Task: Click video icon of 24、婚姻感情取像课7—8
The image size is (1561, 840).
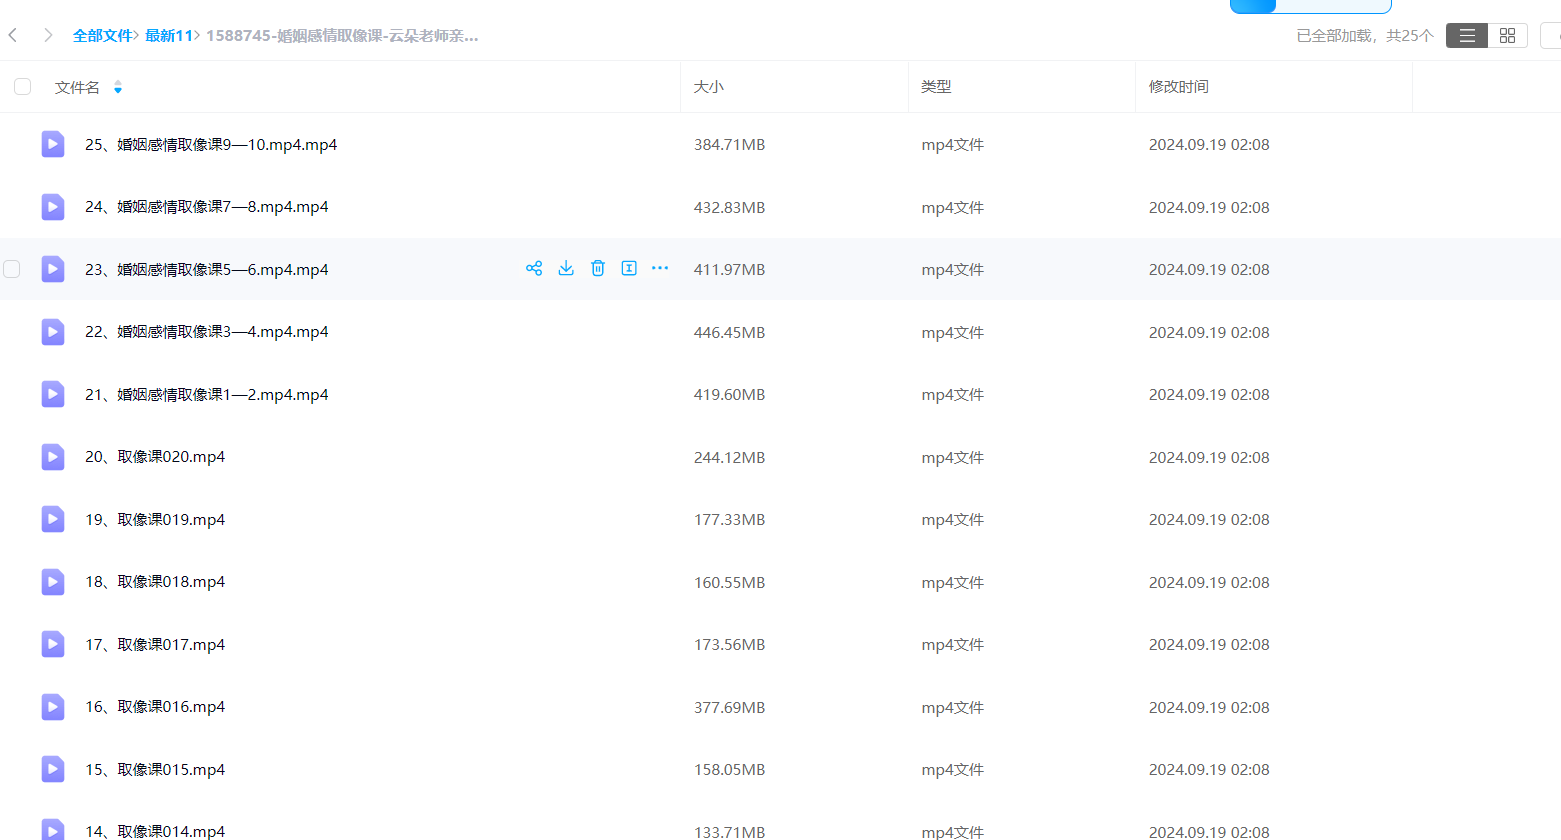Action: (x=53, y=207)
